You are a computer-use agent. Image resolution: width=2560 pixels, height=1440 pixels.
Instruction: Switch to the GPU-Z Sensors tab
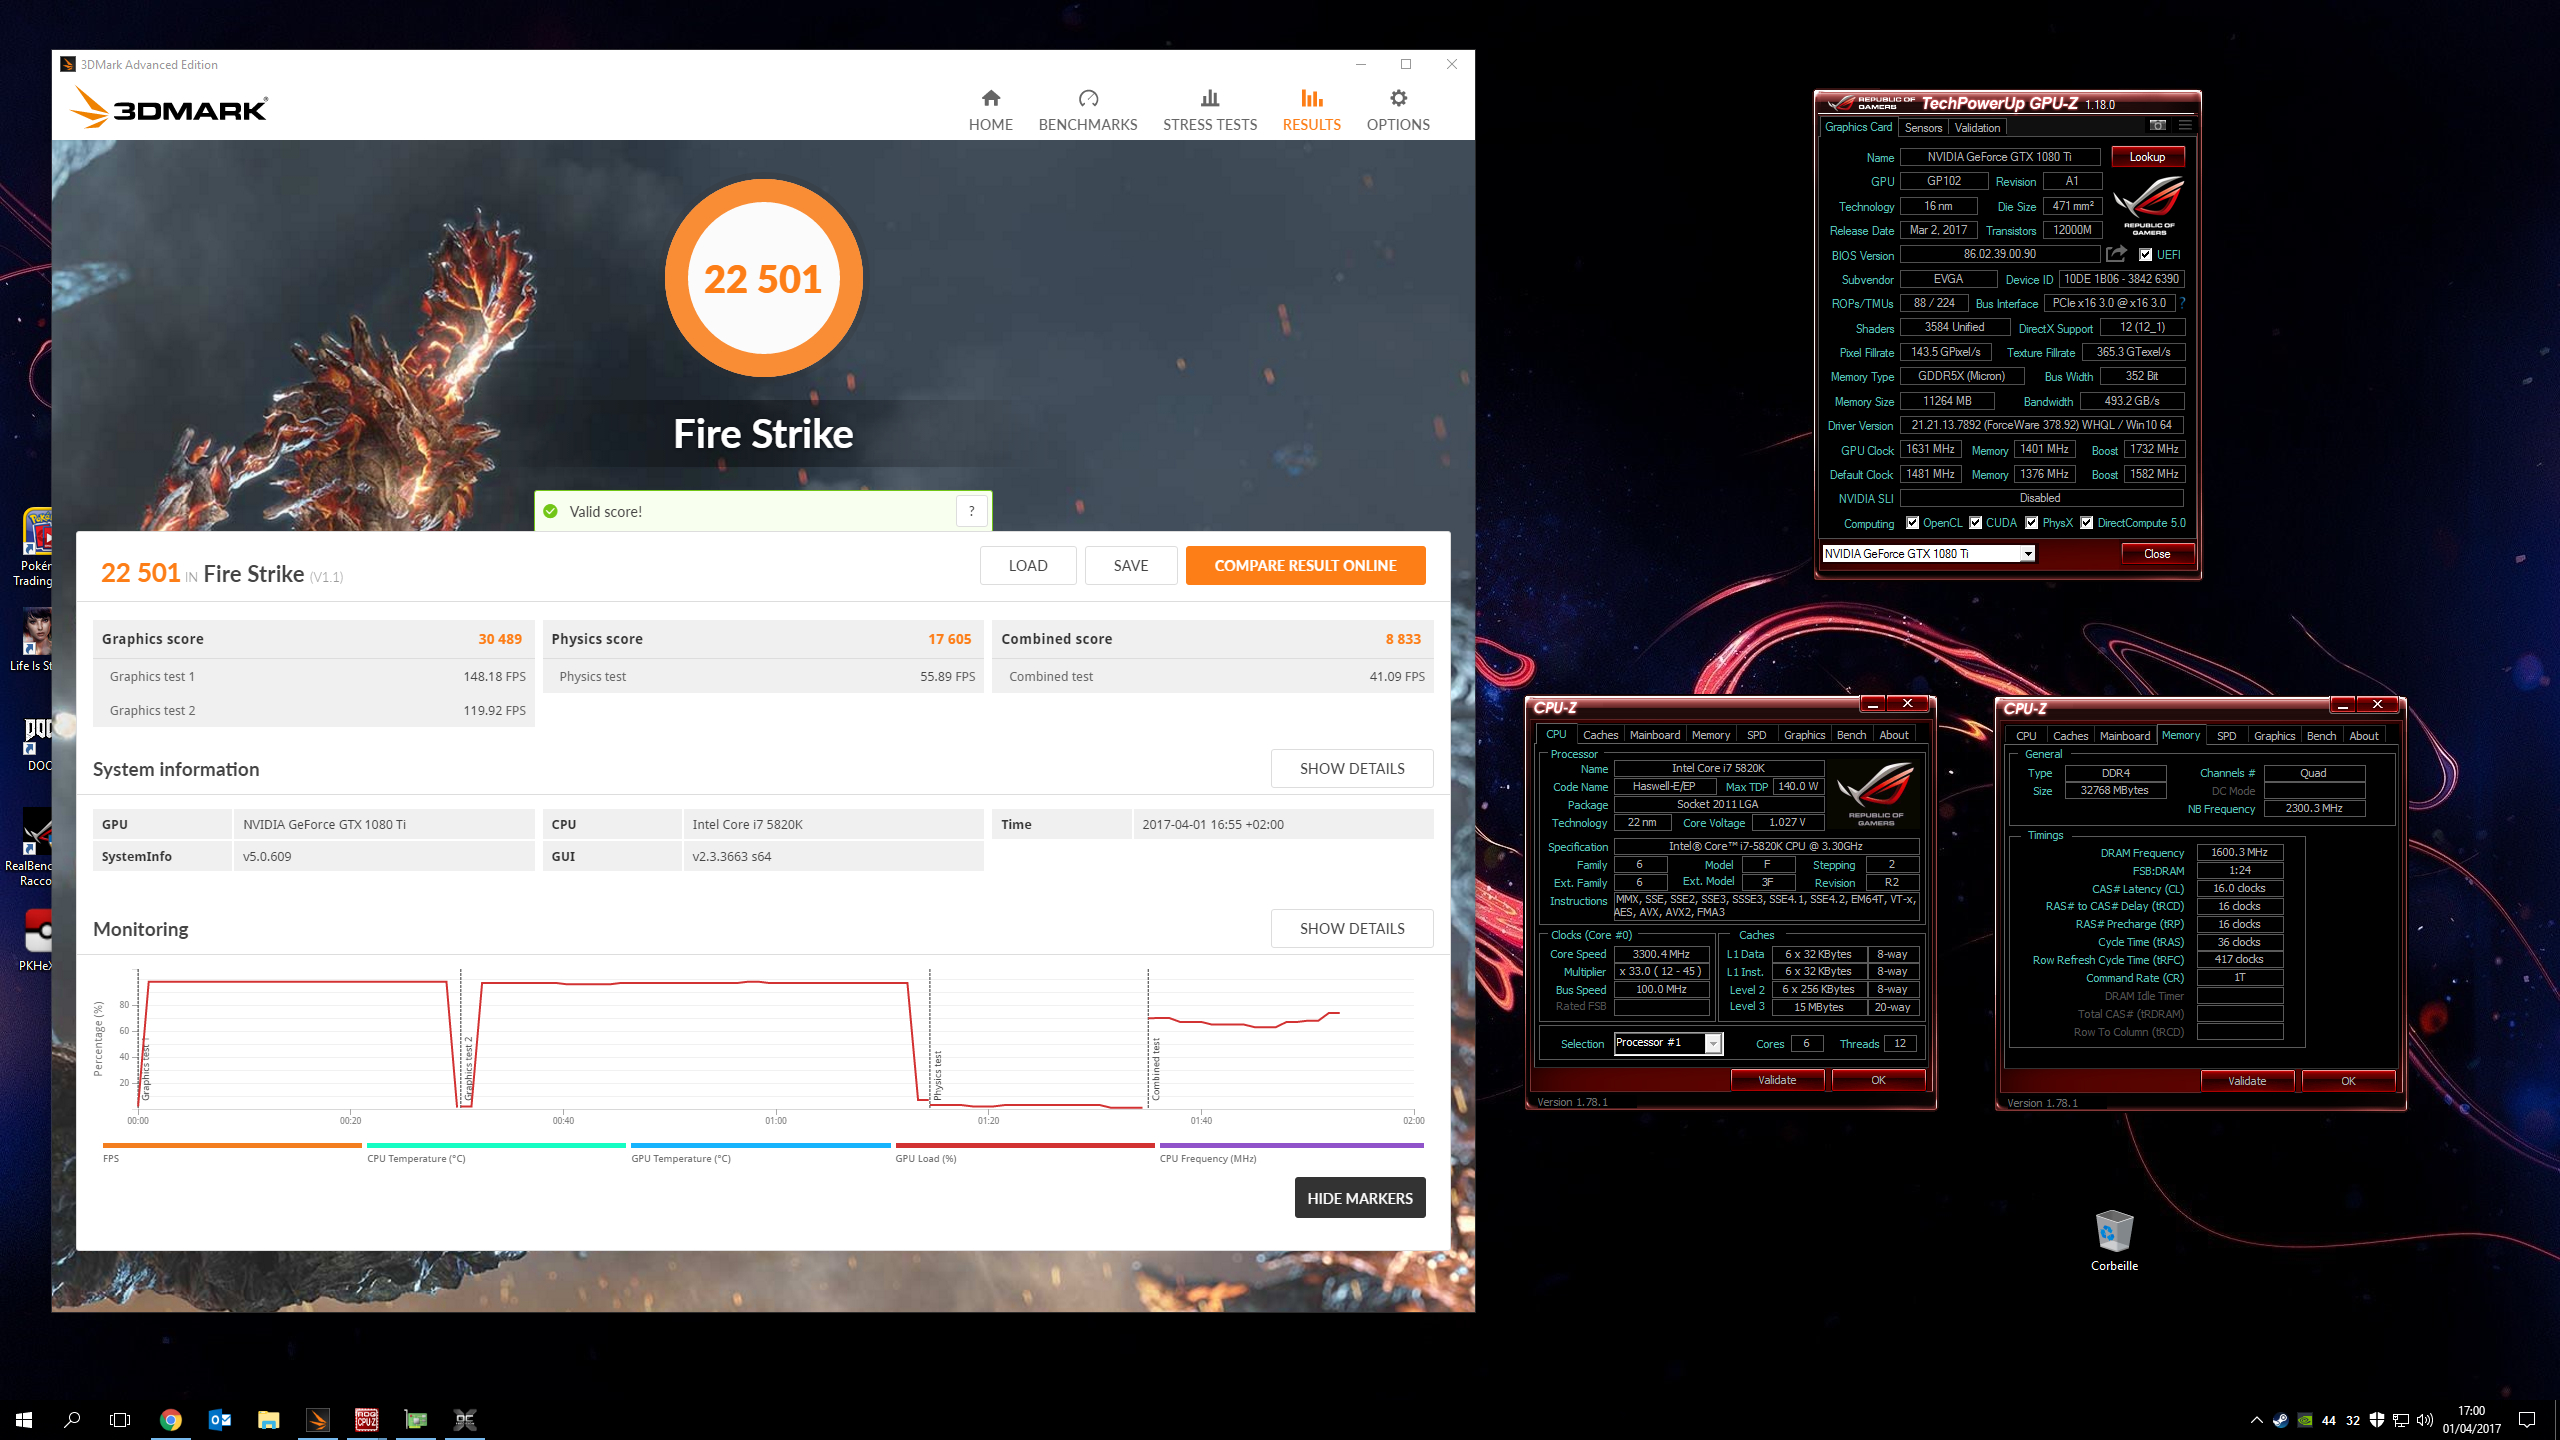pos(1923,127)
